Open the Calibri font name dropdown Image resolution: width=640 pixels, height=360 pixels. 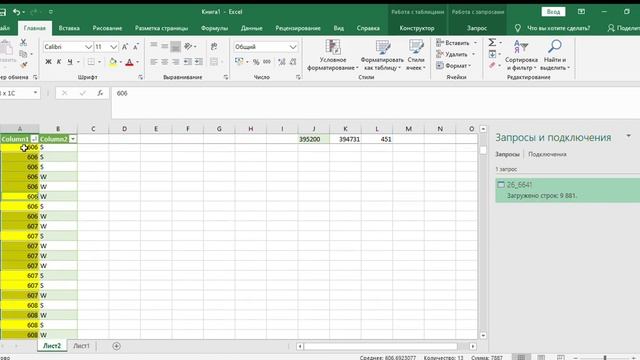pyautogui.click(x=88, y=47)
